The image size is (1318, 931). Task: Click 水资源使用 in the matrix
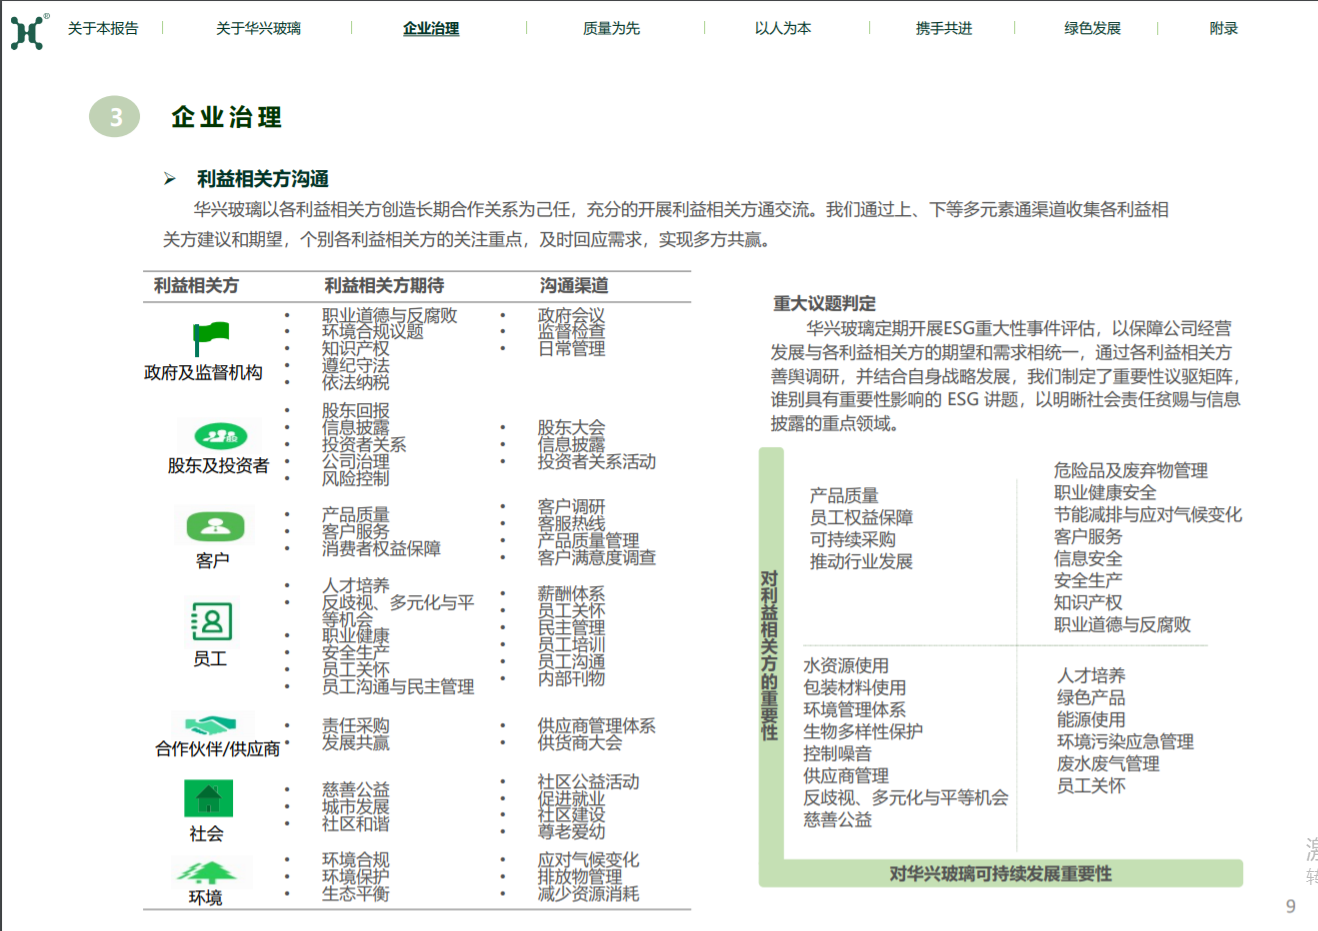tap(846, 665)
